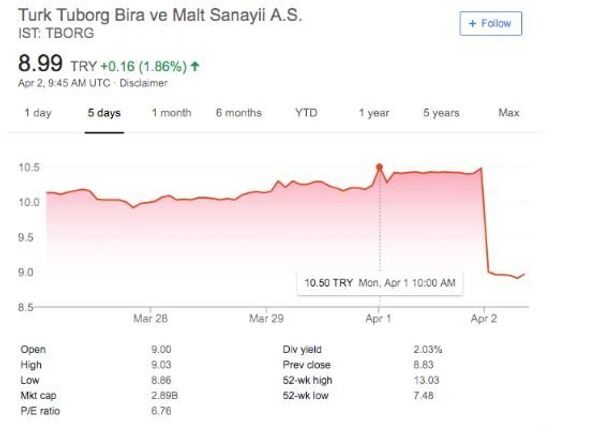Click the 10.50 TRY chart tooltip
This screenshot has width=600, height=435.
(380, 284)
